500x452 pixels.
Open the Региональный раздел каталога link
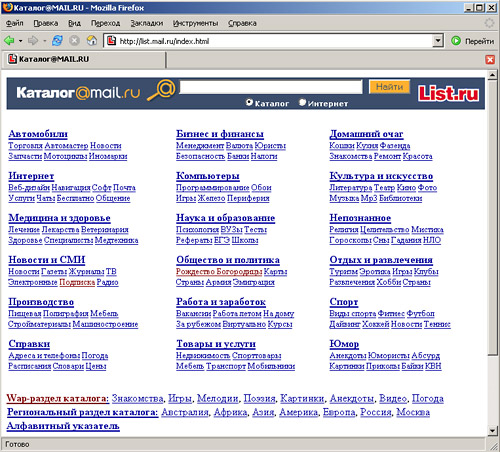click(x=82, y=412)
